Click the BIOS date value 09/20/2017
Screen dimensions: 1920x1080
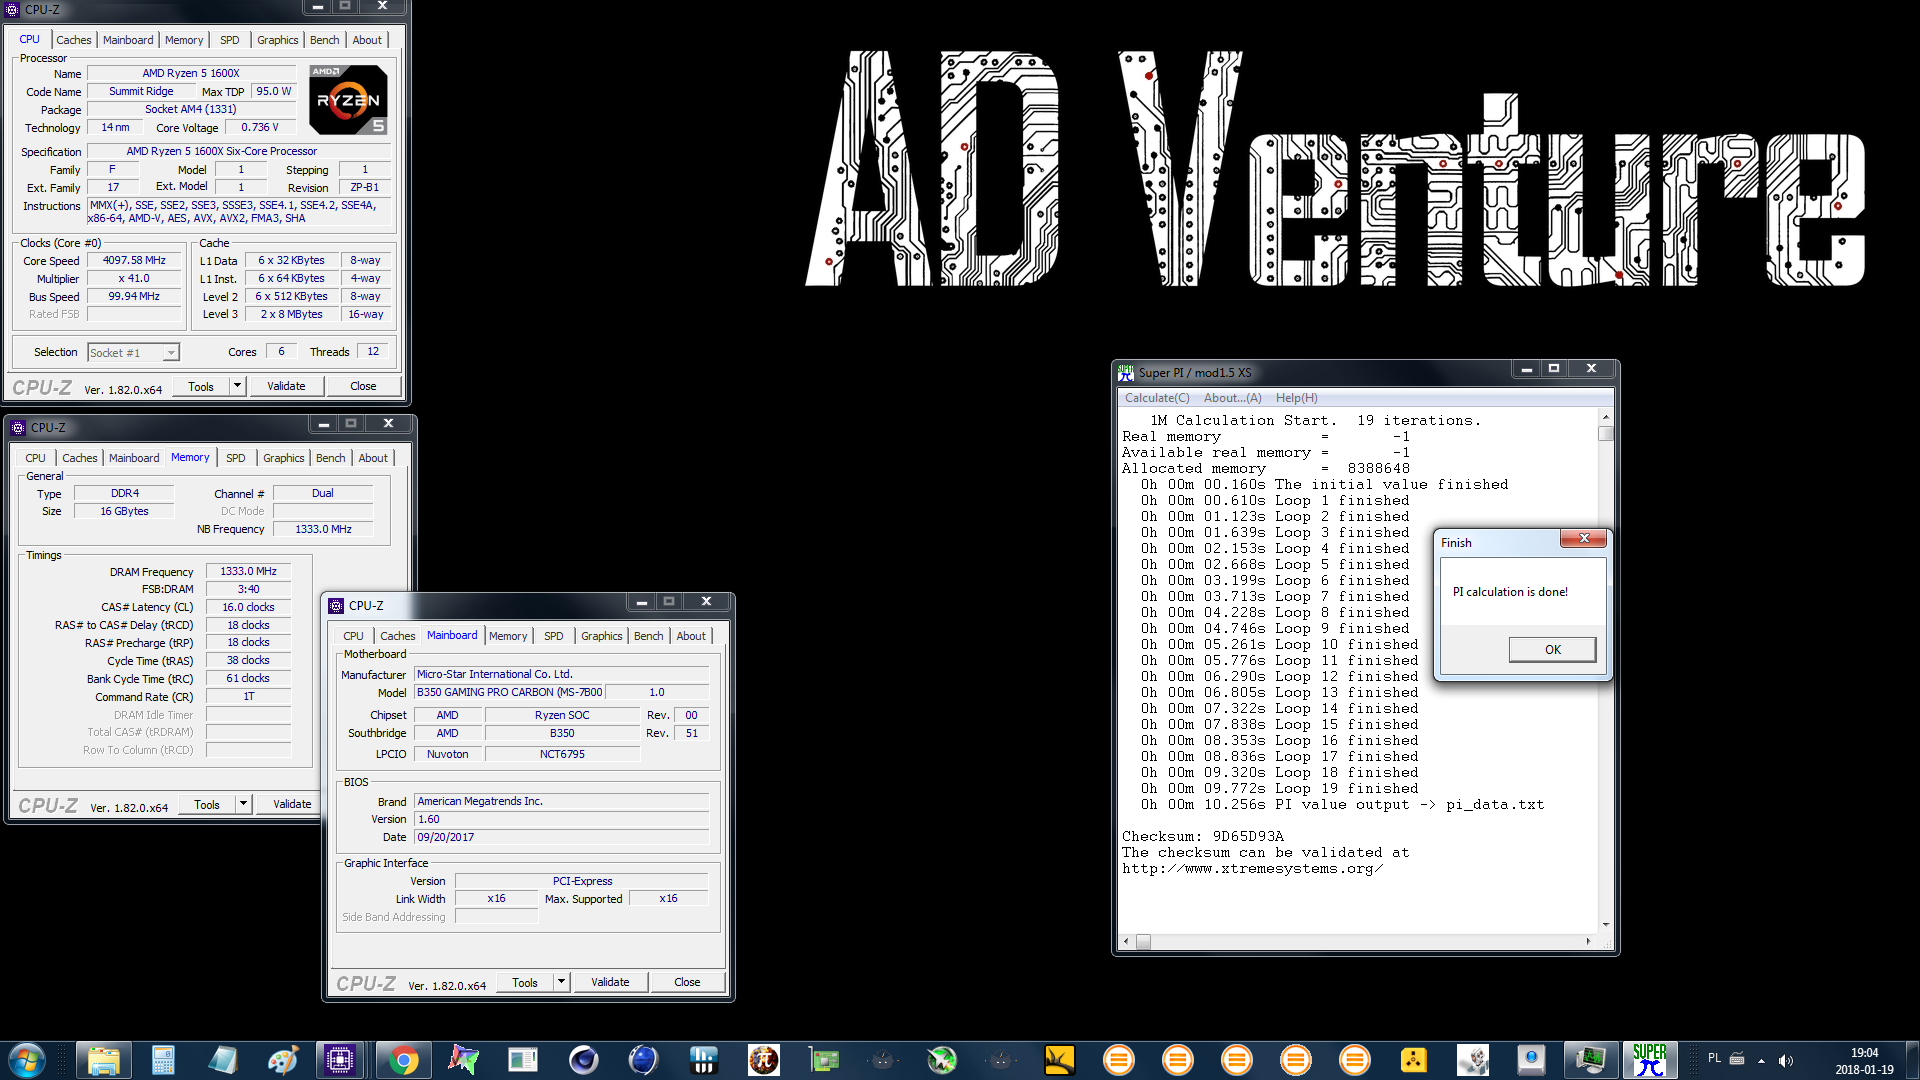point(562,837)
